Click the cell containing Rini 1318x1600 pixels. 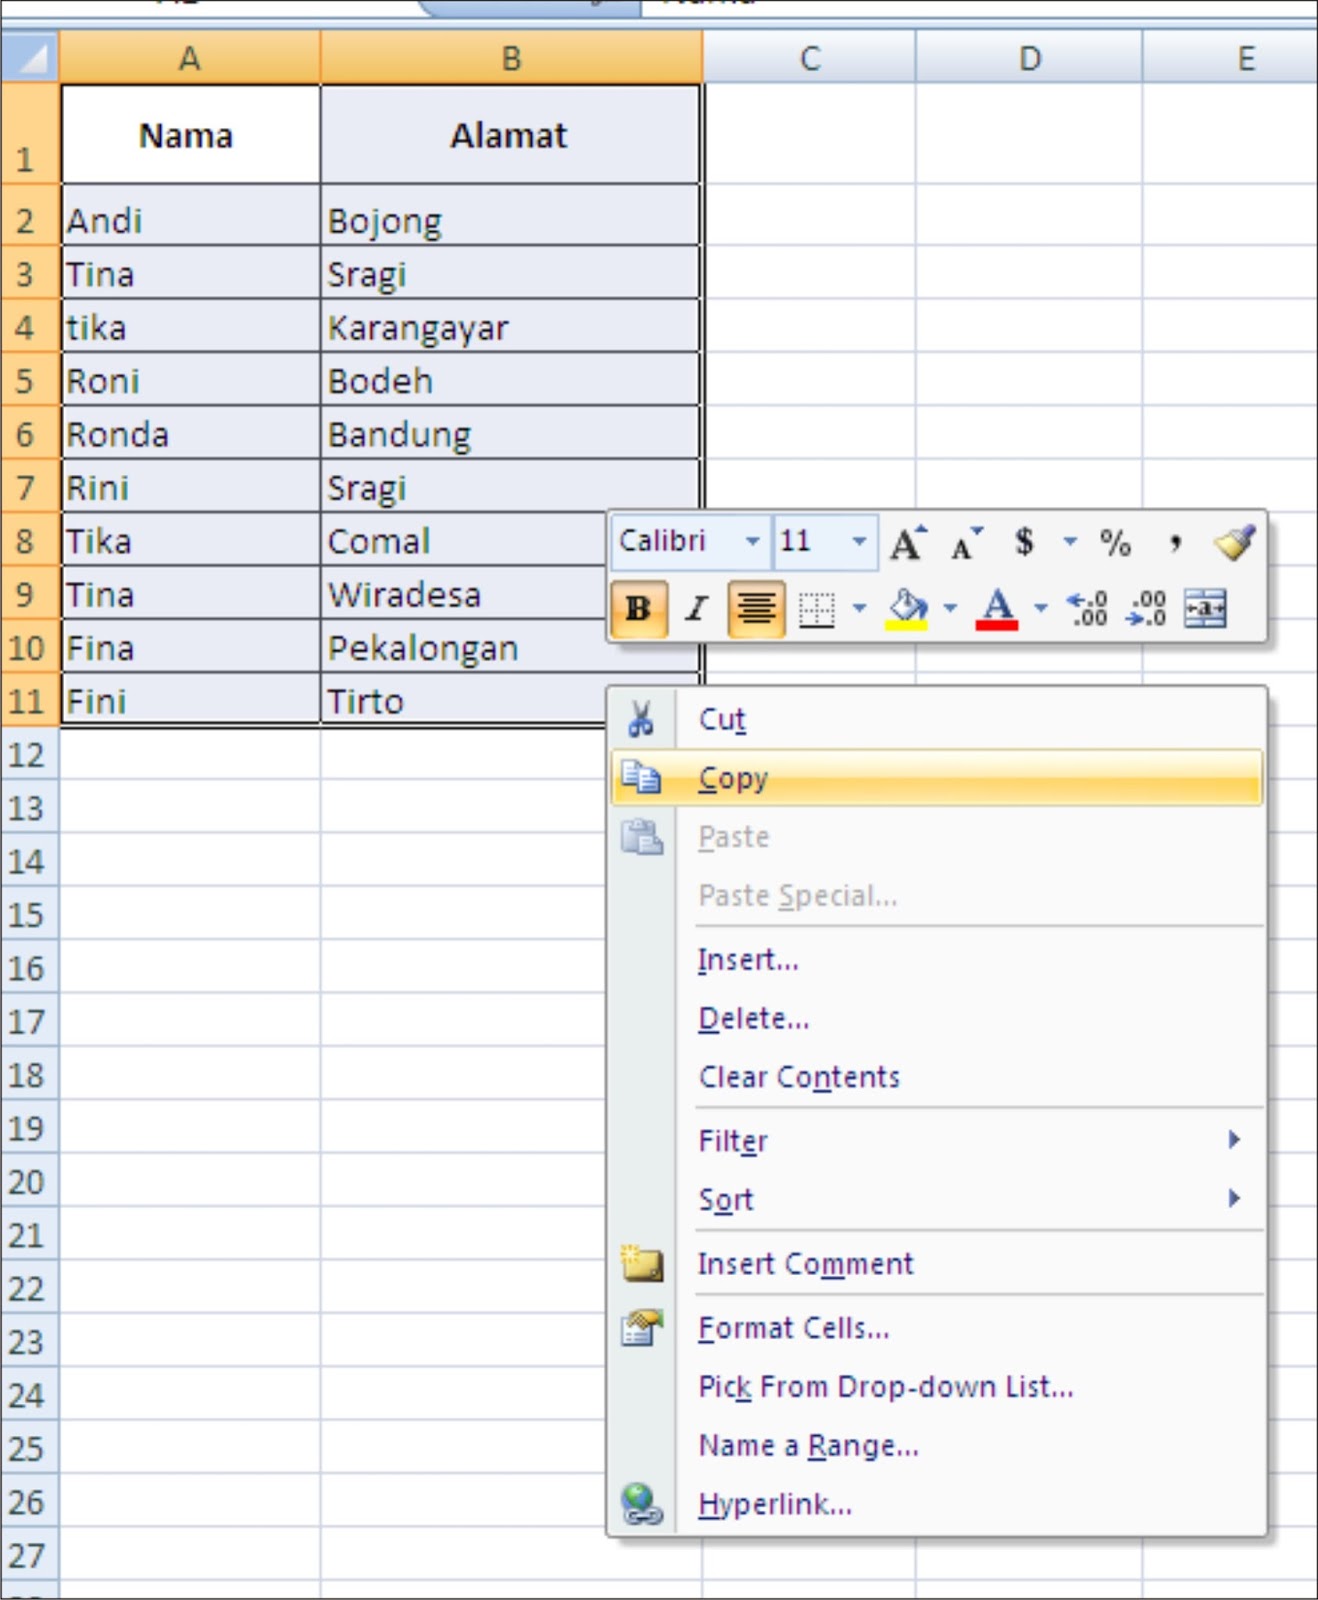[190, 487]
